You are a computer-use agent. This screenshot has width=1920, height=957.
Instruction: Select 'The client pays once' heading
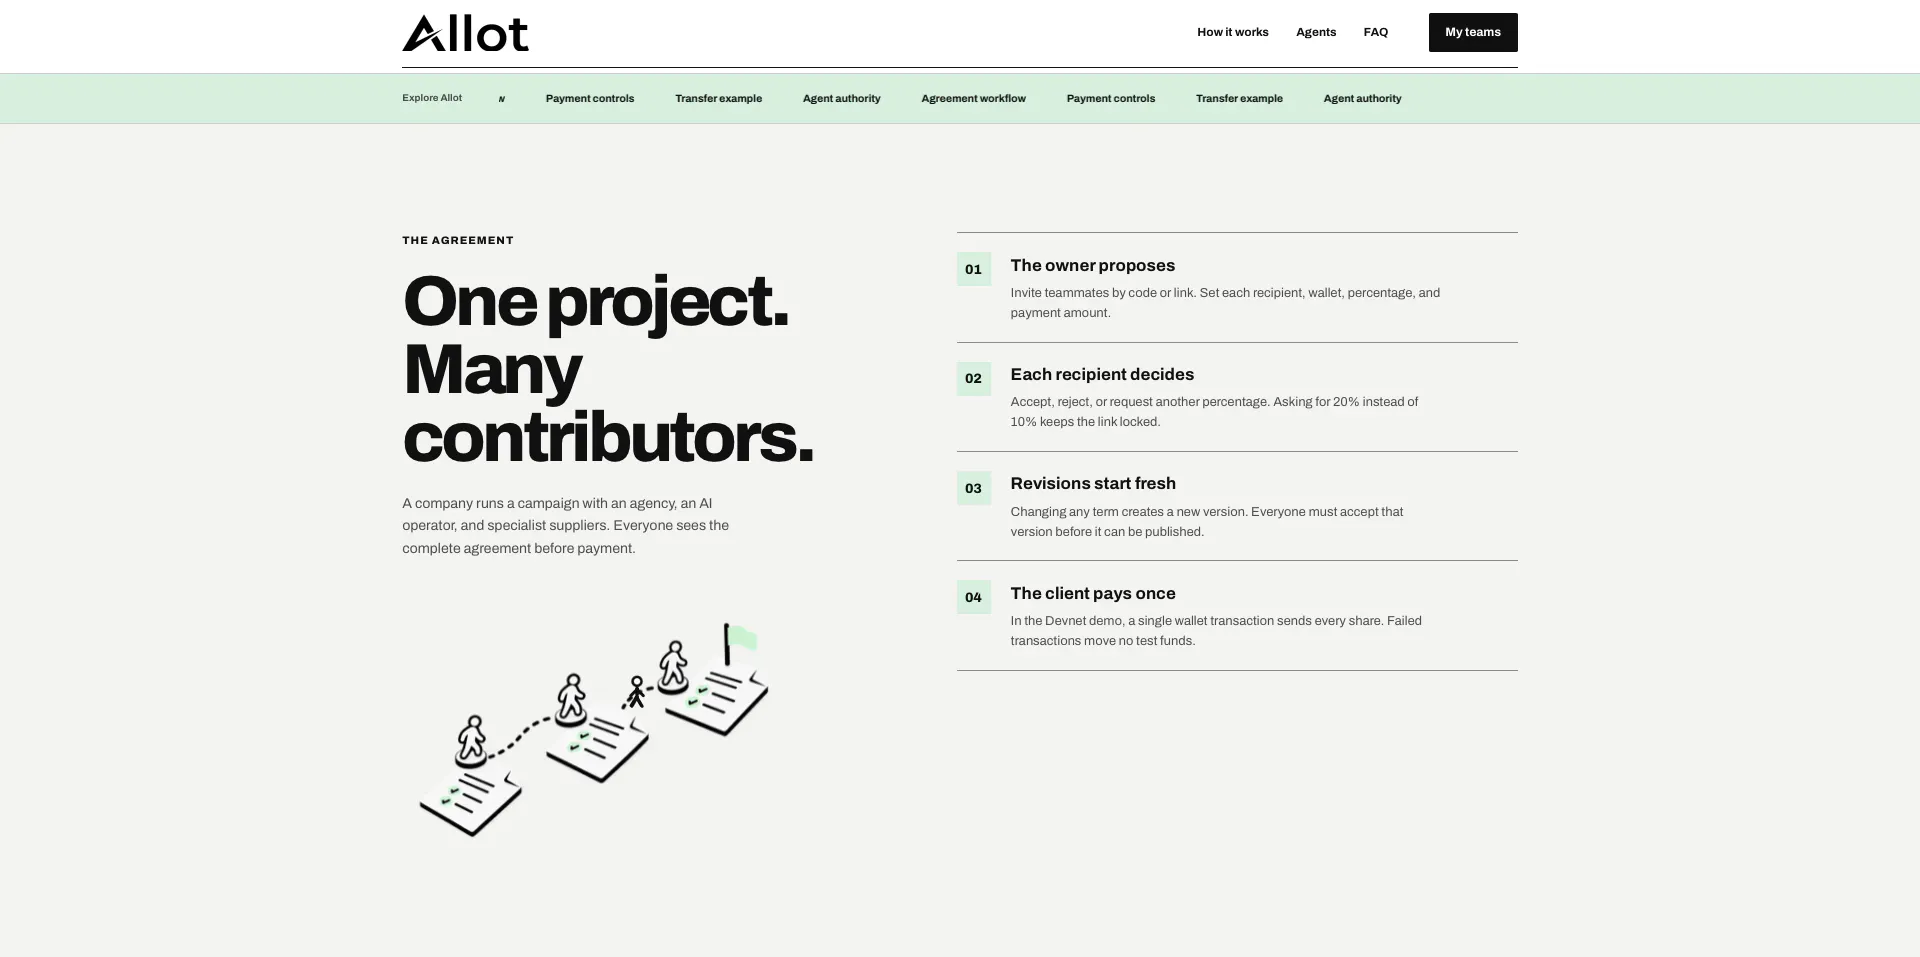[x=1093, y=593]
